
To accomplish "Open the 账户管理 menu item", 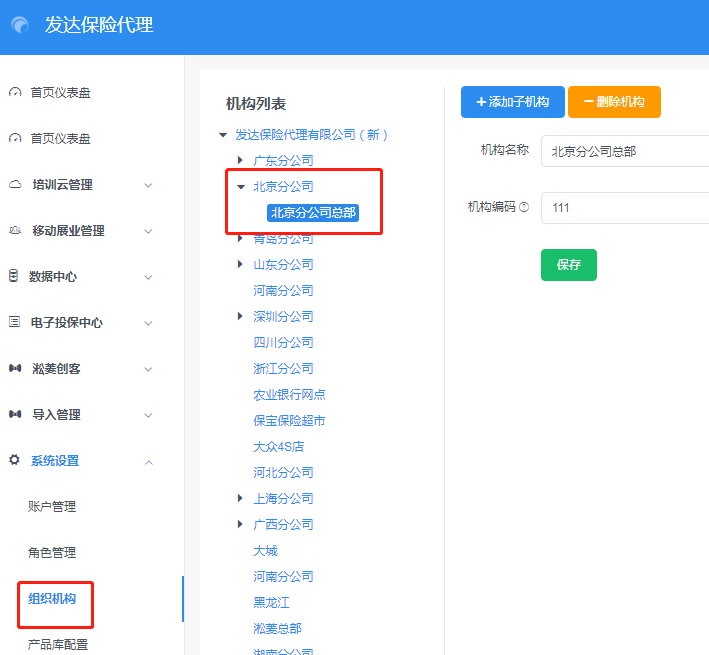I will point(52,507).
